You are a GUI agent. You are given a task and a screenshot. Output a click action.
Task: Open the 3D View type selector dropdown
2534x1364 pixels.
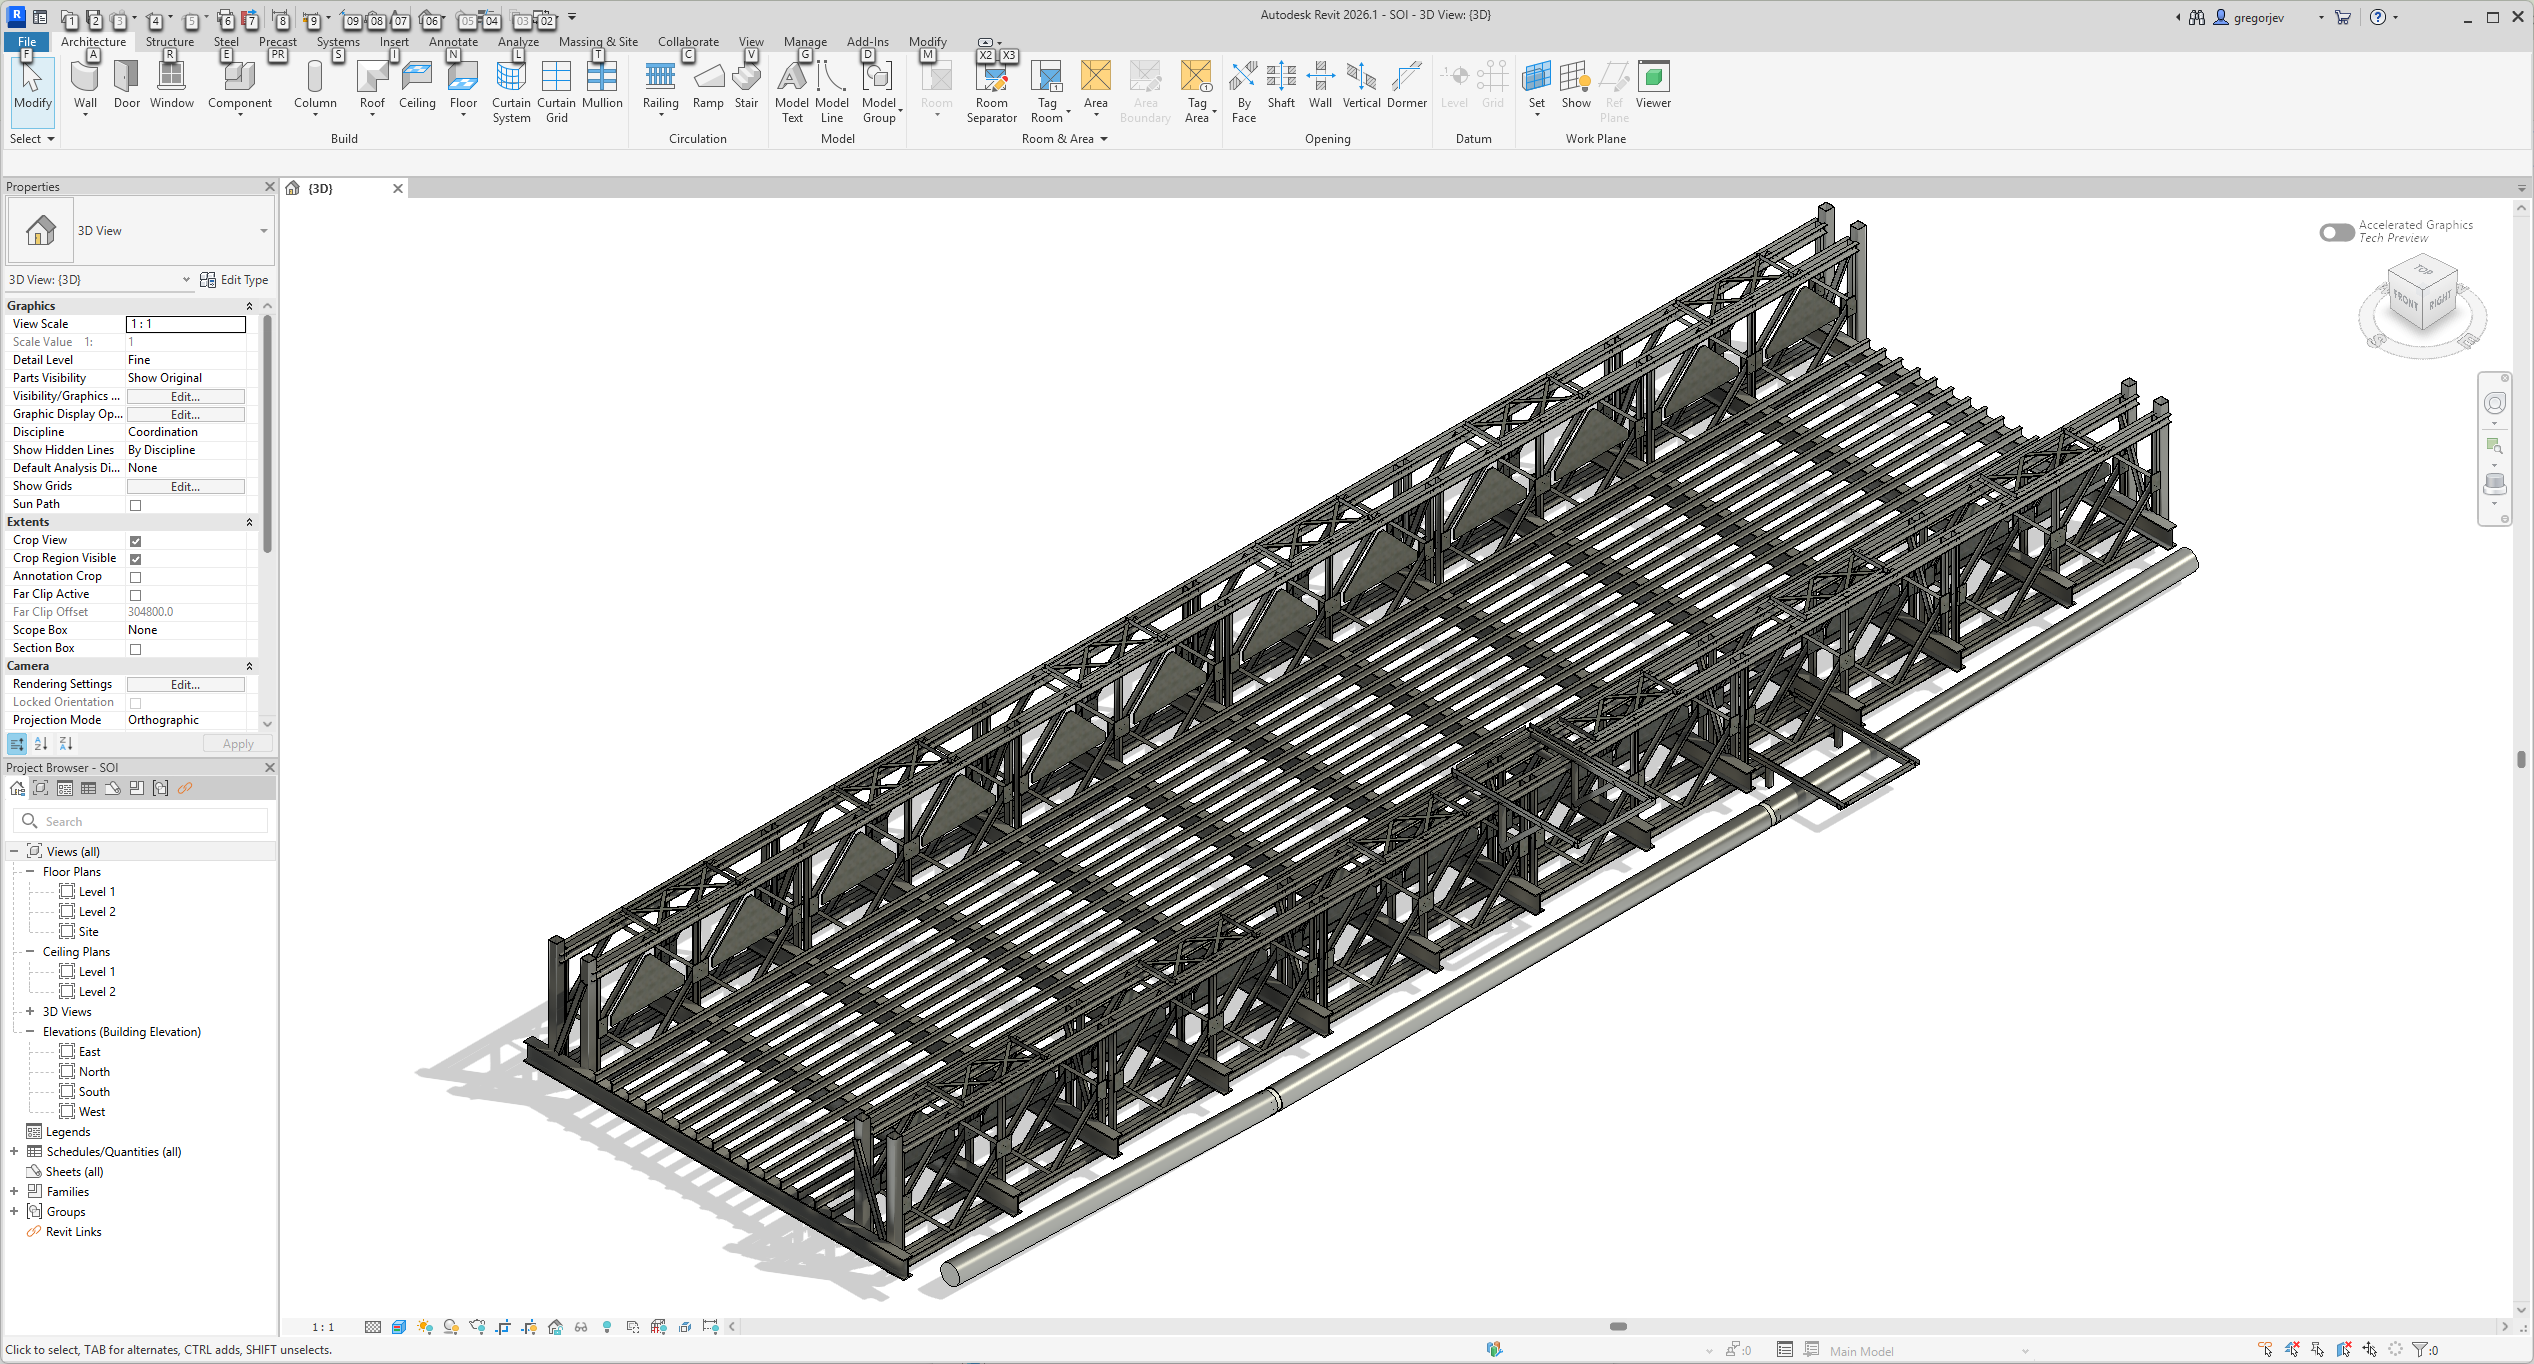pos(264,231)
